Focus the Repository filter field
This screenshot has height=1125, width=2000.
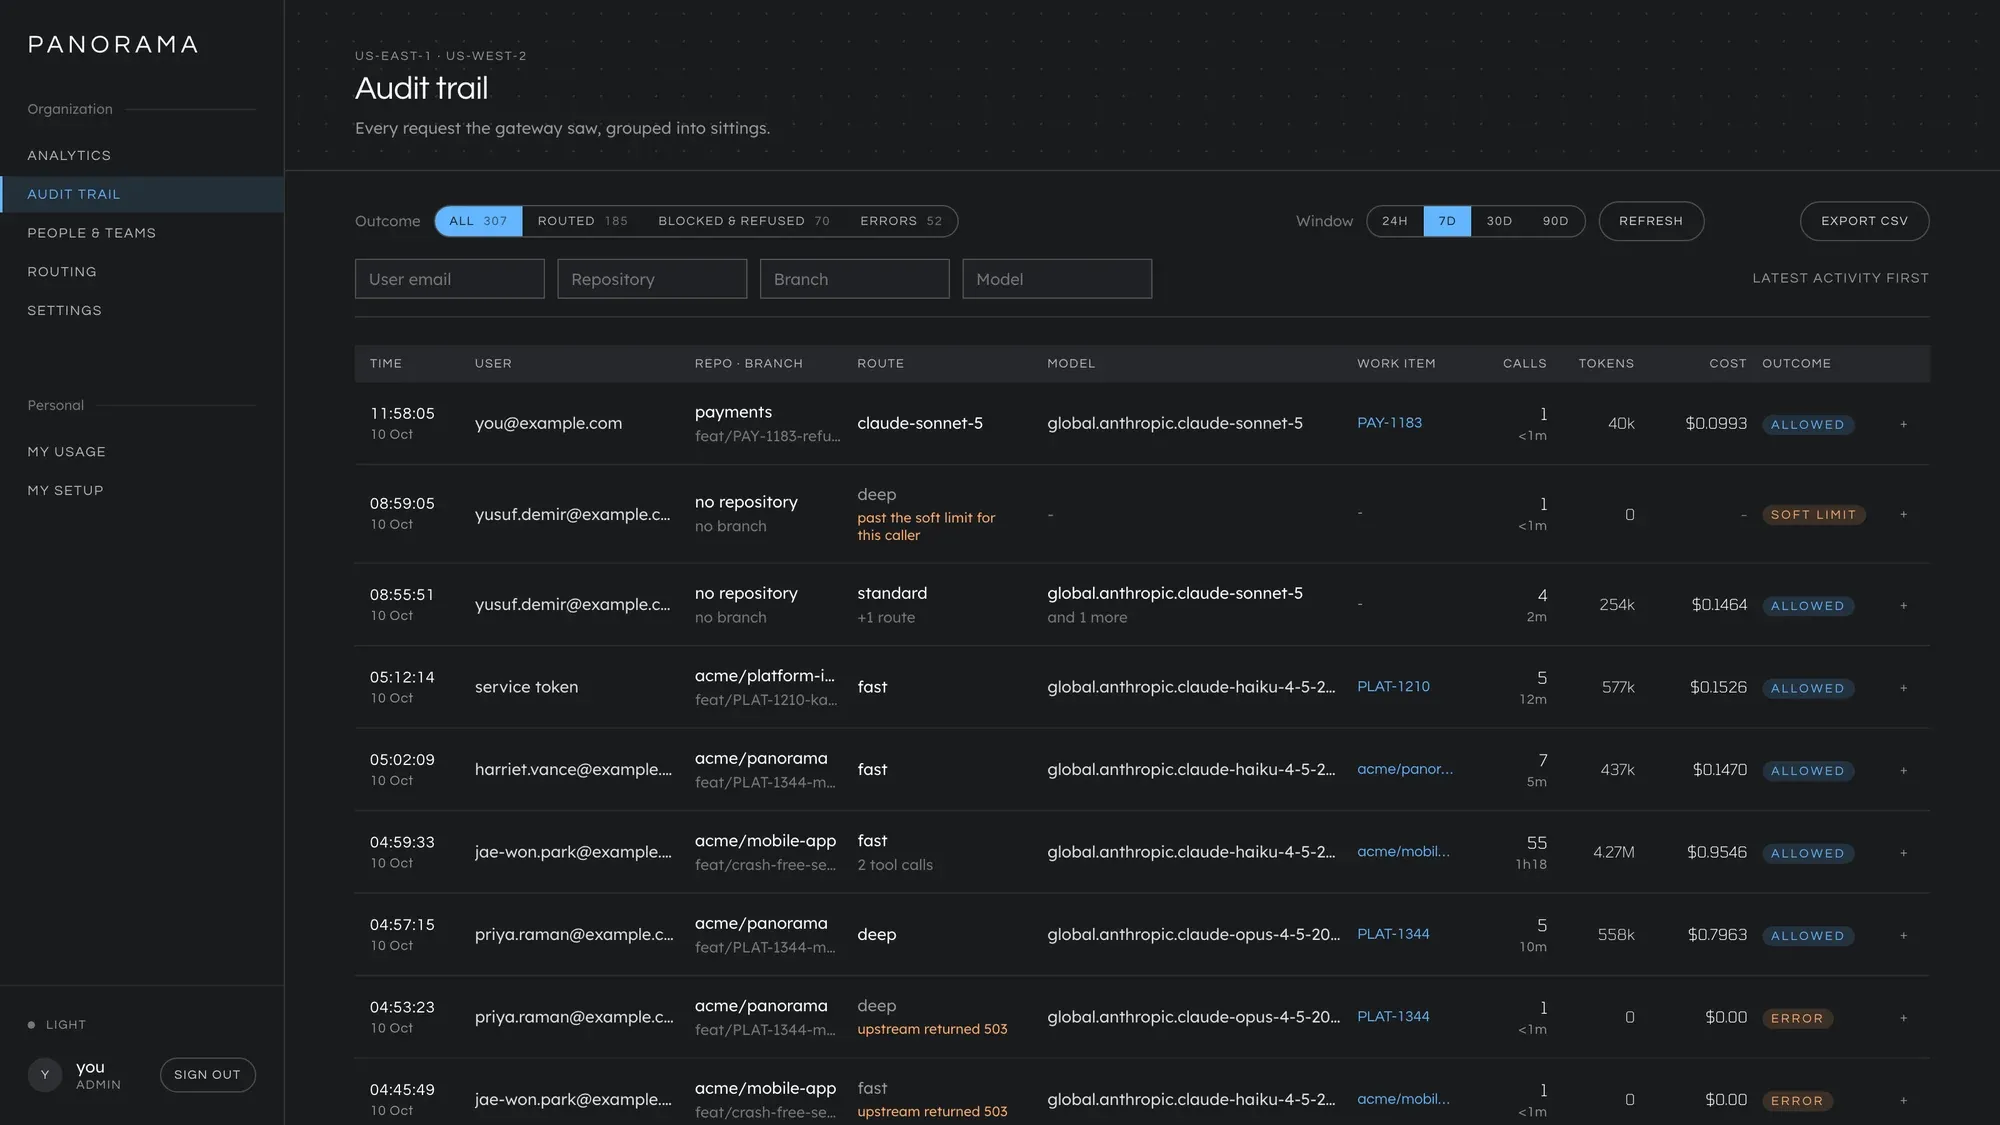click(652, 279)
